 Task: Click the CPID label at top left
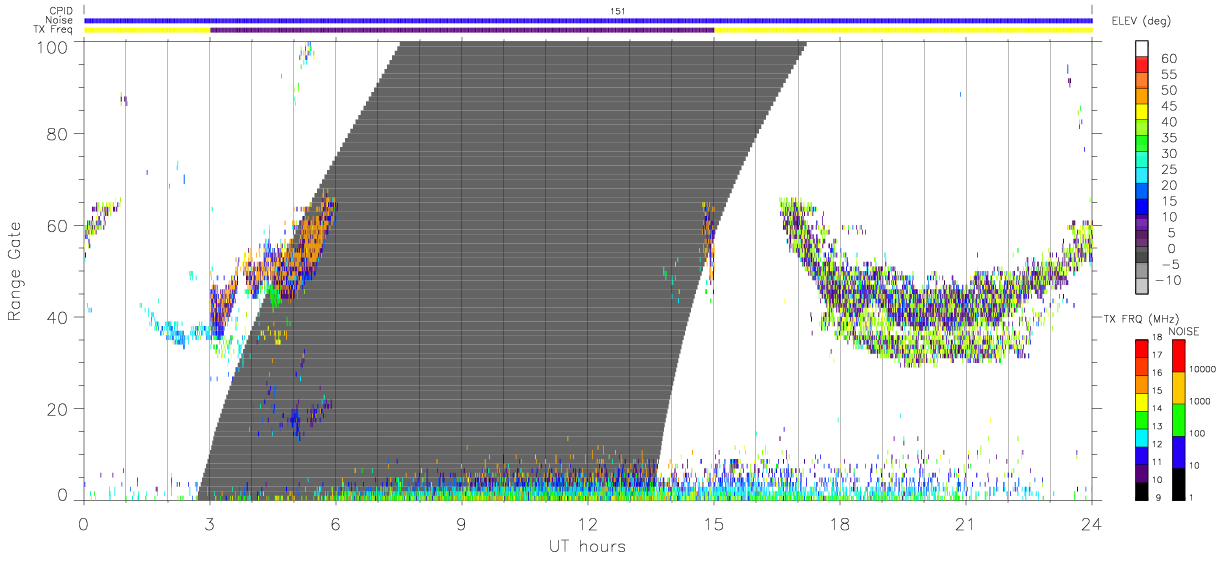point(62,11)
